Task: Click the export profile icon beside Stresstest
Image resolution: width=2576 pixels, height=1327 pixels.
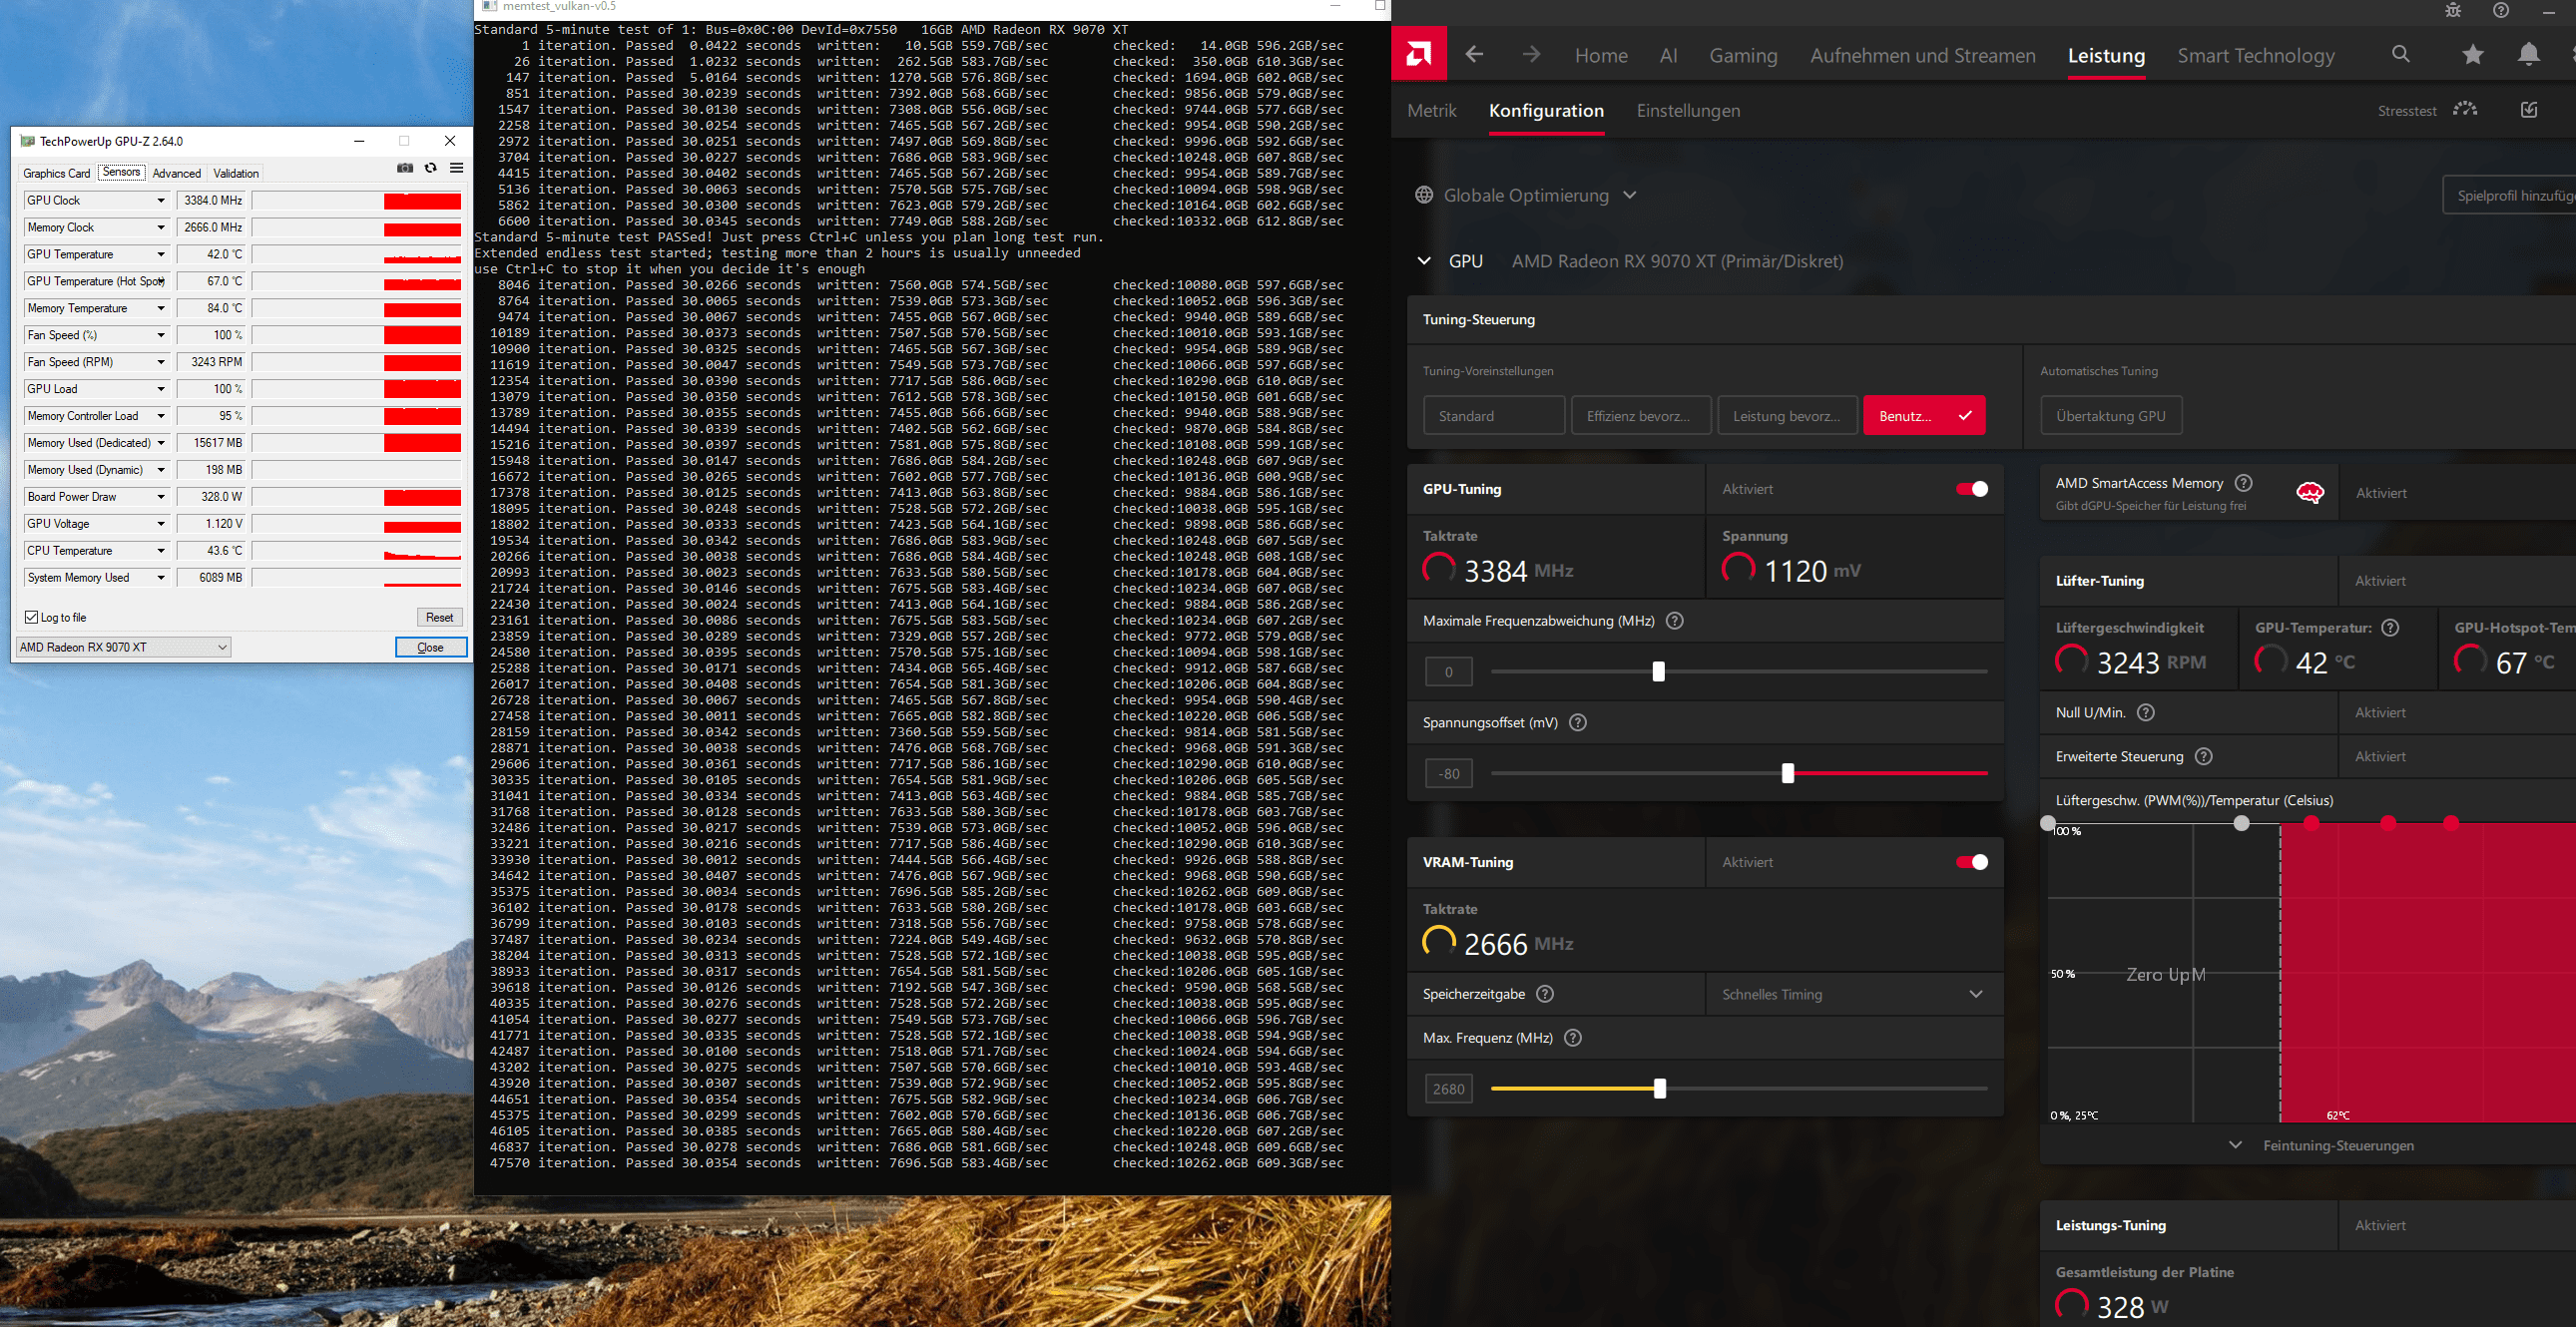Action: (2529, 109)
